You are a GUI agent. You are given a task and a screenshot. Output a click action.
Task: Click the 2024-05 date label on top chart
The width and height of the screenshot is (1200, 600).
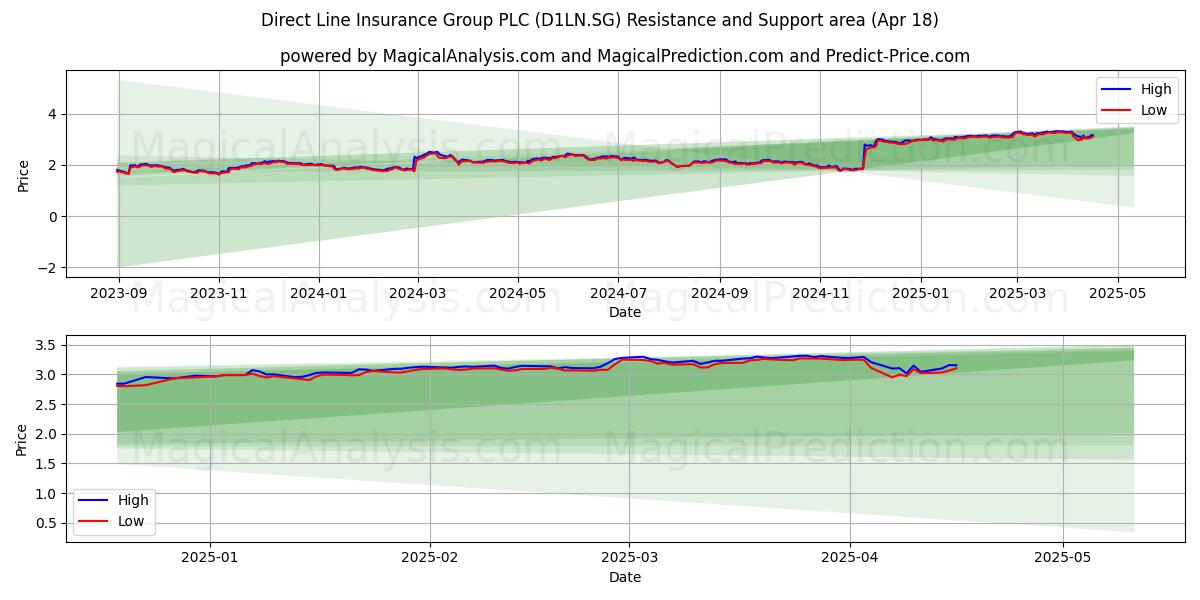pos(518,294)
